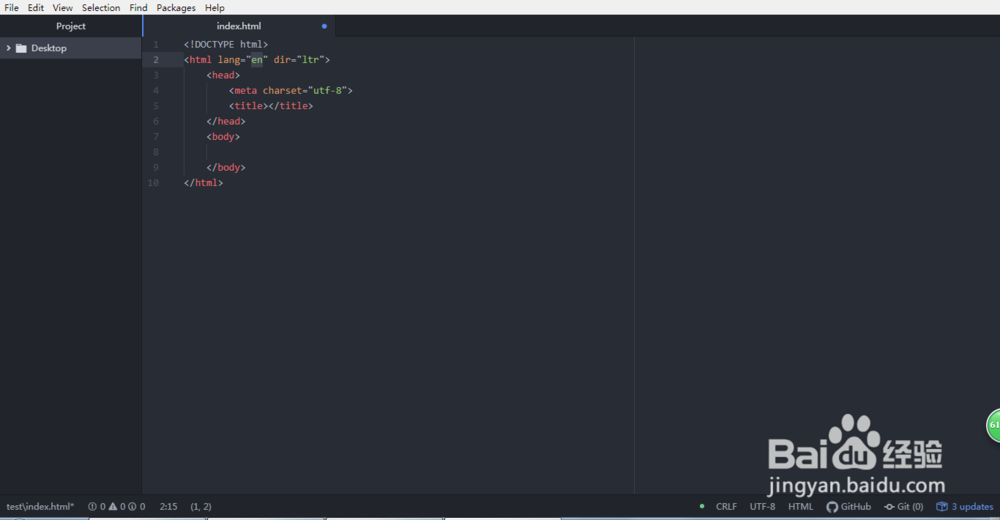Click the meta charset="utf-8" line
The width and height of the screenshot is (1000, 520).
[x=291, y=91]
